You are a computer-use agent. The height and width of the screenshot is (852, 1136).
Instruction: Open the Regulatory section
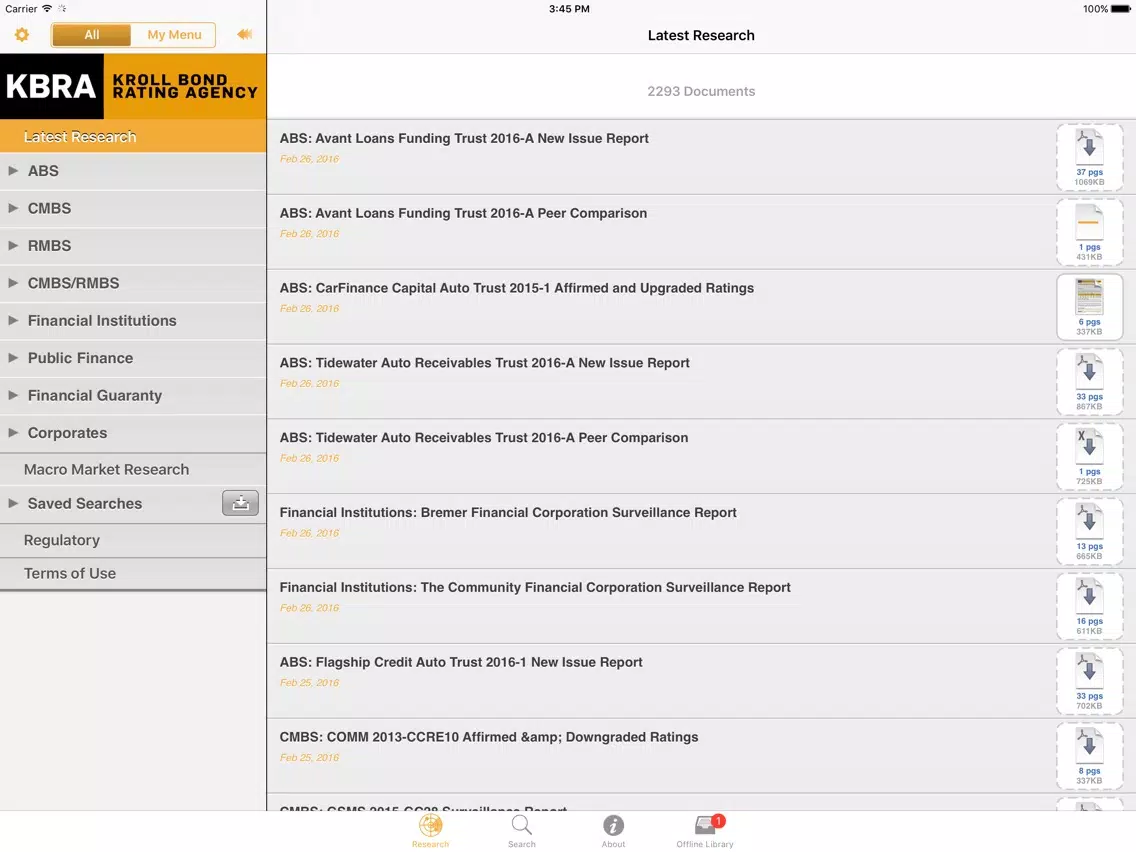[133, 540]
